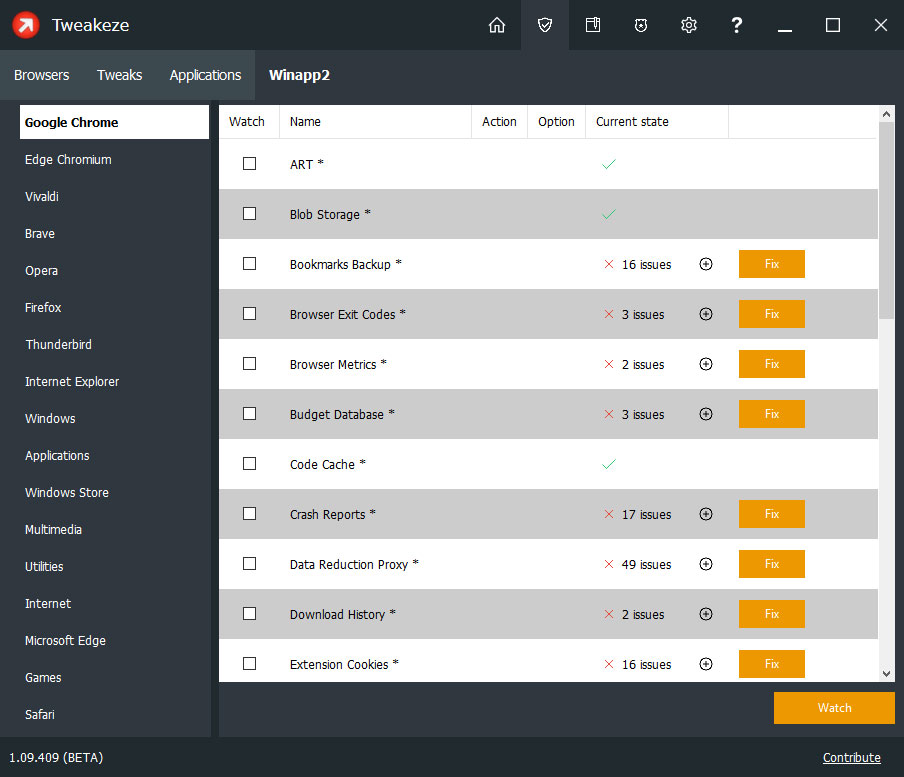Click the green checkmark beside Code Cache
The image size is (904, 777).
tap(608, 463)
